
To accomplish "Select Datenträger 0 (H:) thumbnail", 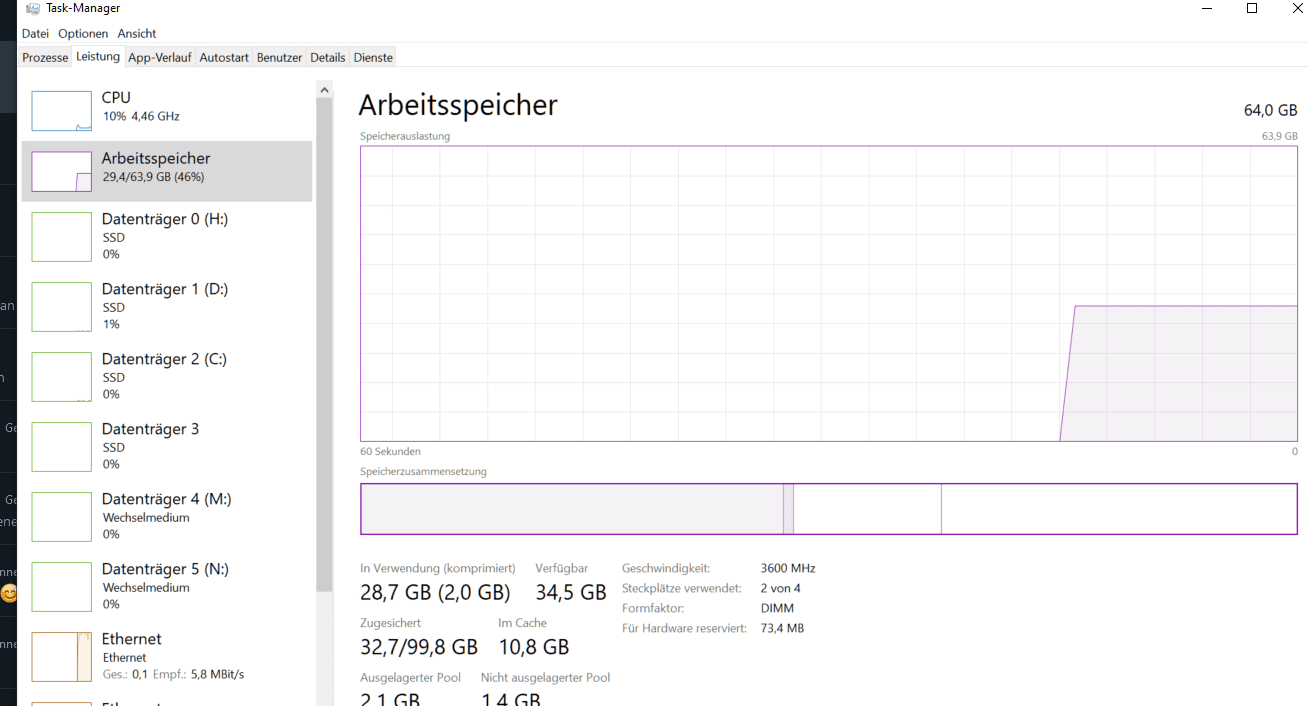I will pyautogui.click(x=61, y=236).
